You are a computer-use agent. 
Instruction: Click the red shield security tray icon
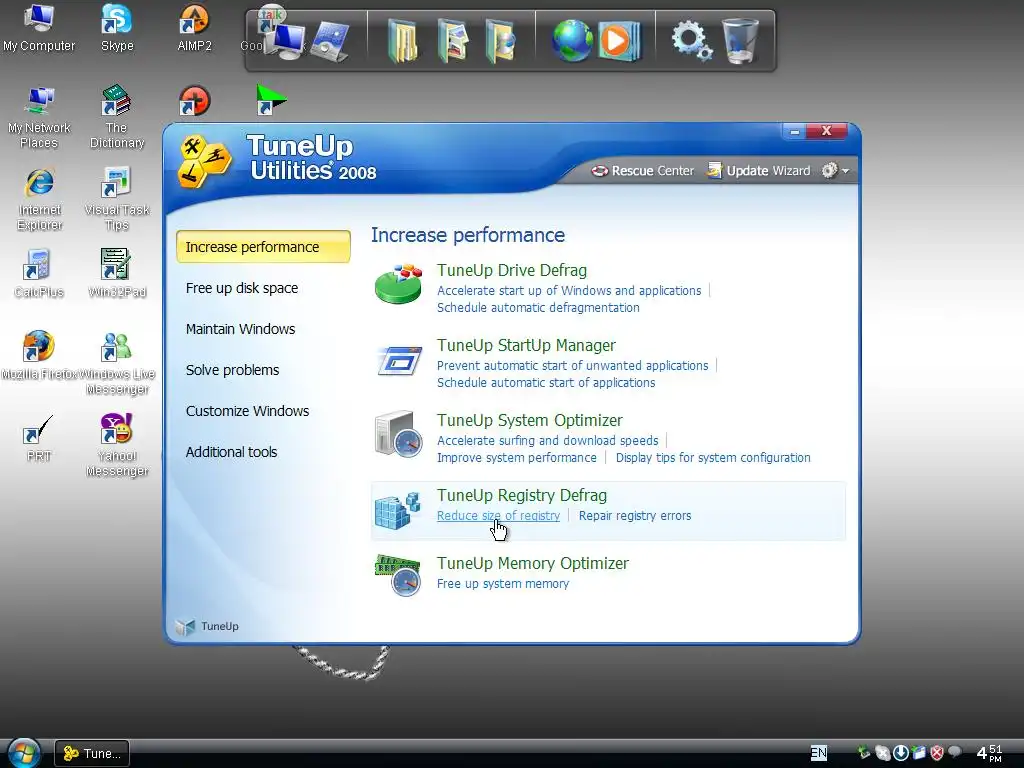pos(936,753)
